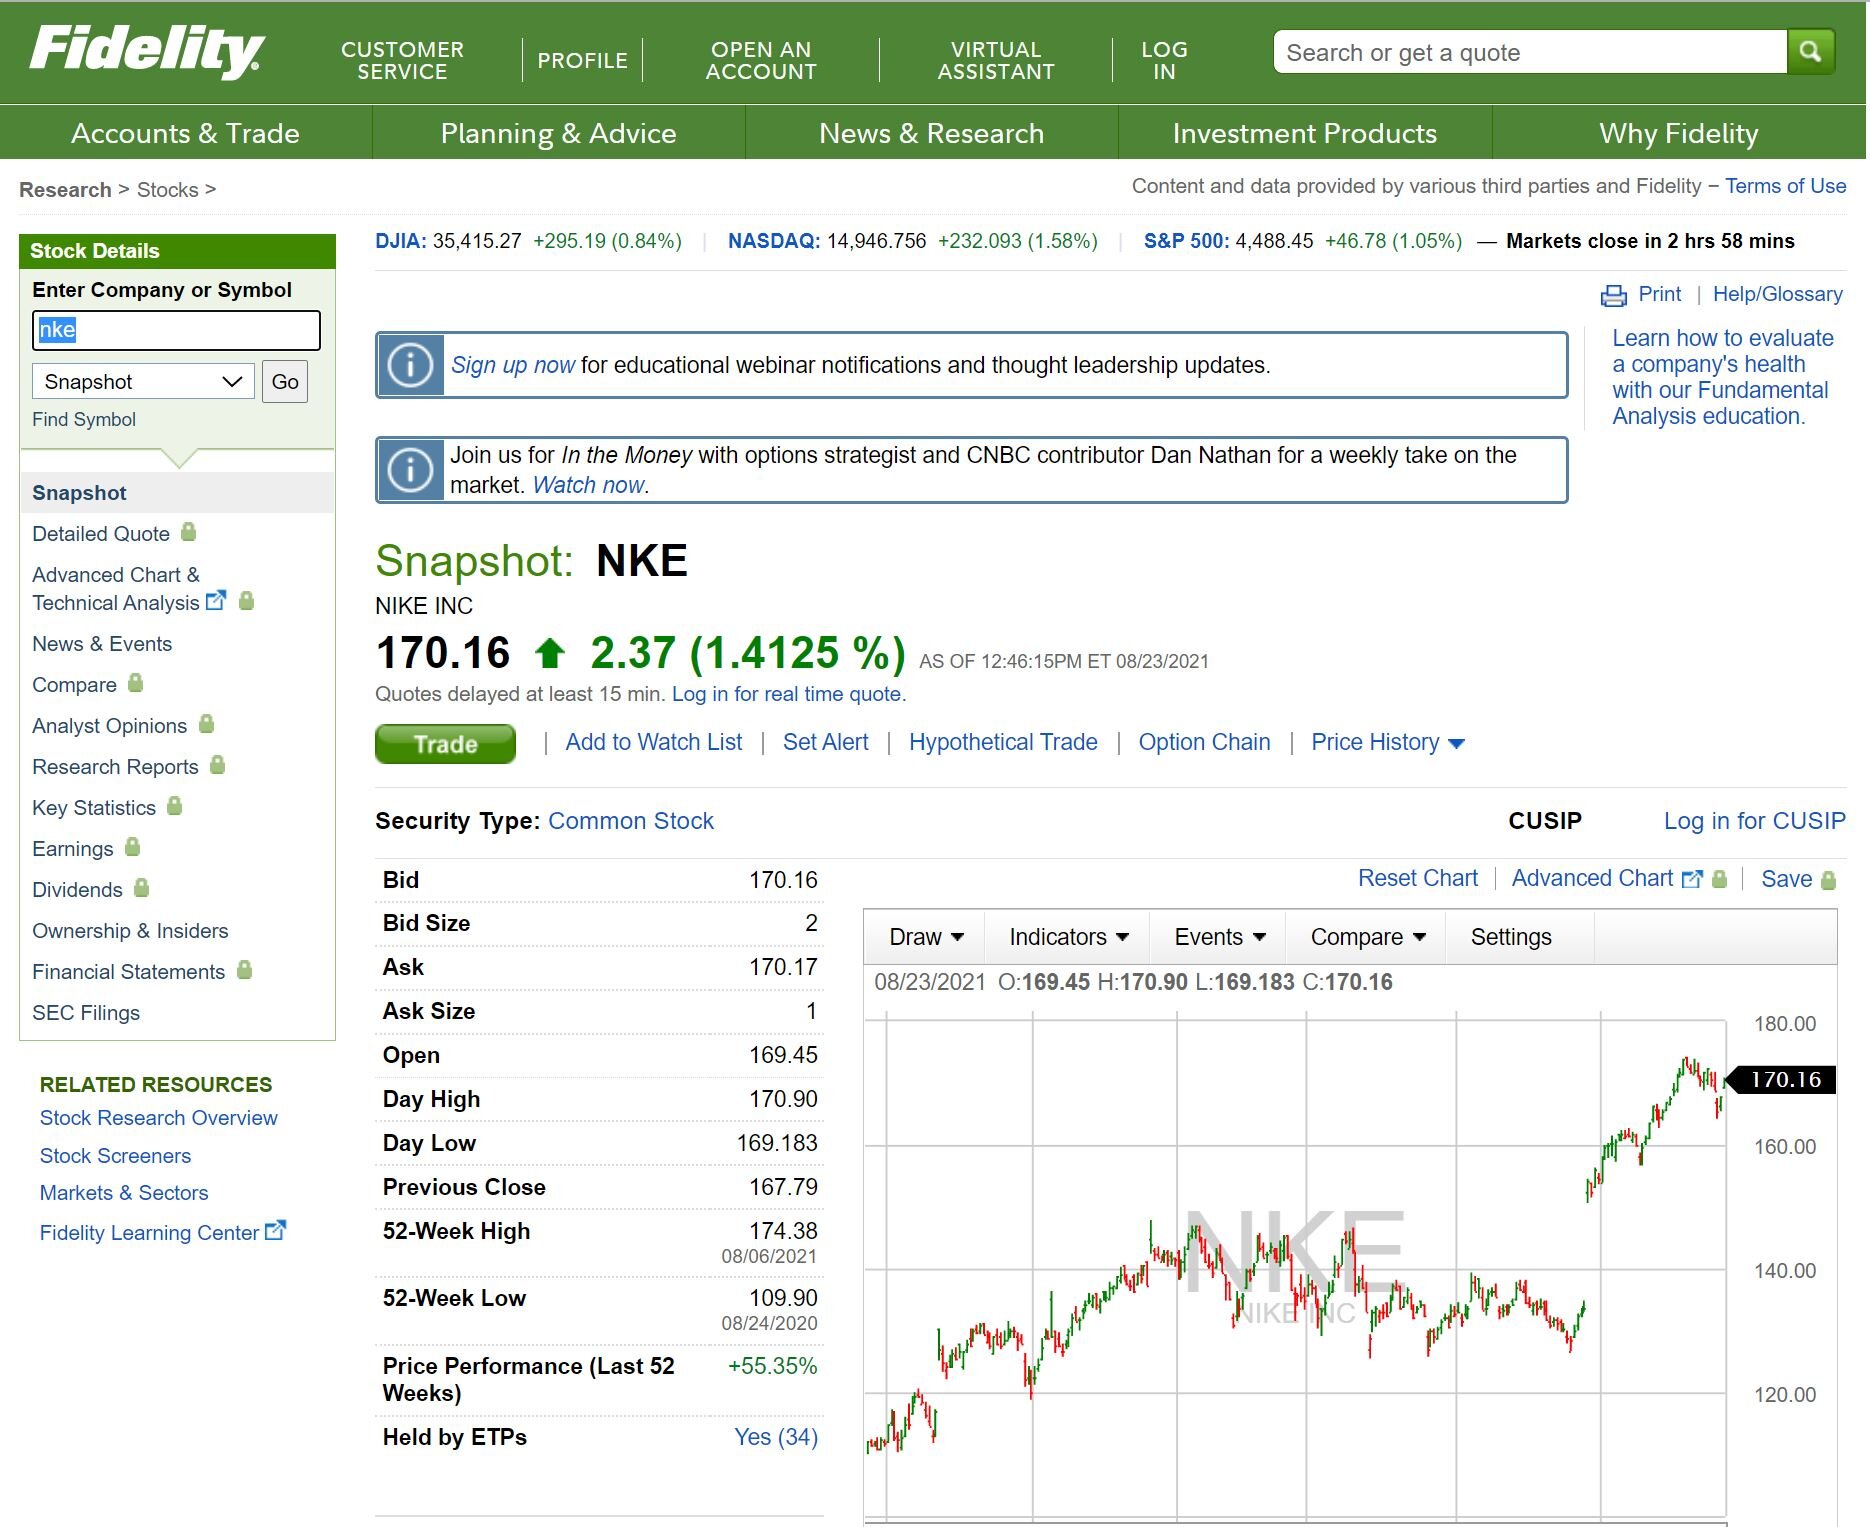Click the Fidelity logo
The height and width of the screenshot is (1527, 1870).
coord(147,51)
